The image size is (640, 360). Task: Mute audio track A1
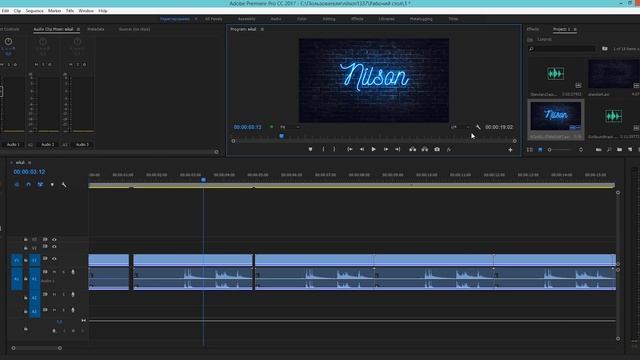click(x=54, y=272)
